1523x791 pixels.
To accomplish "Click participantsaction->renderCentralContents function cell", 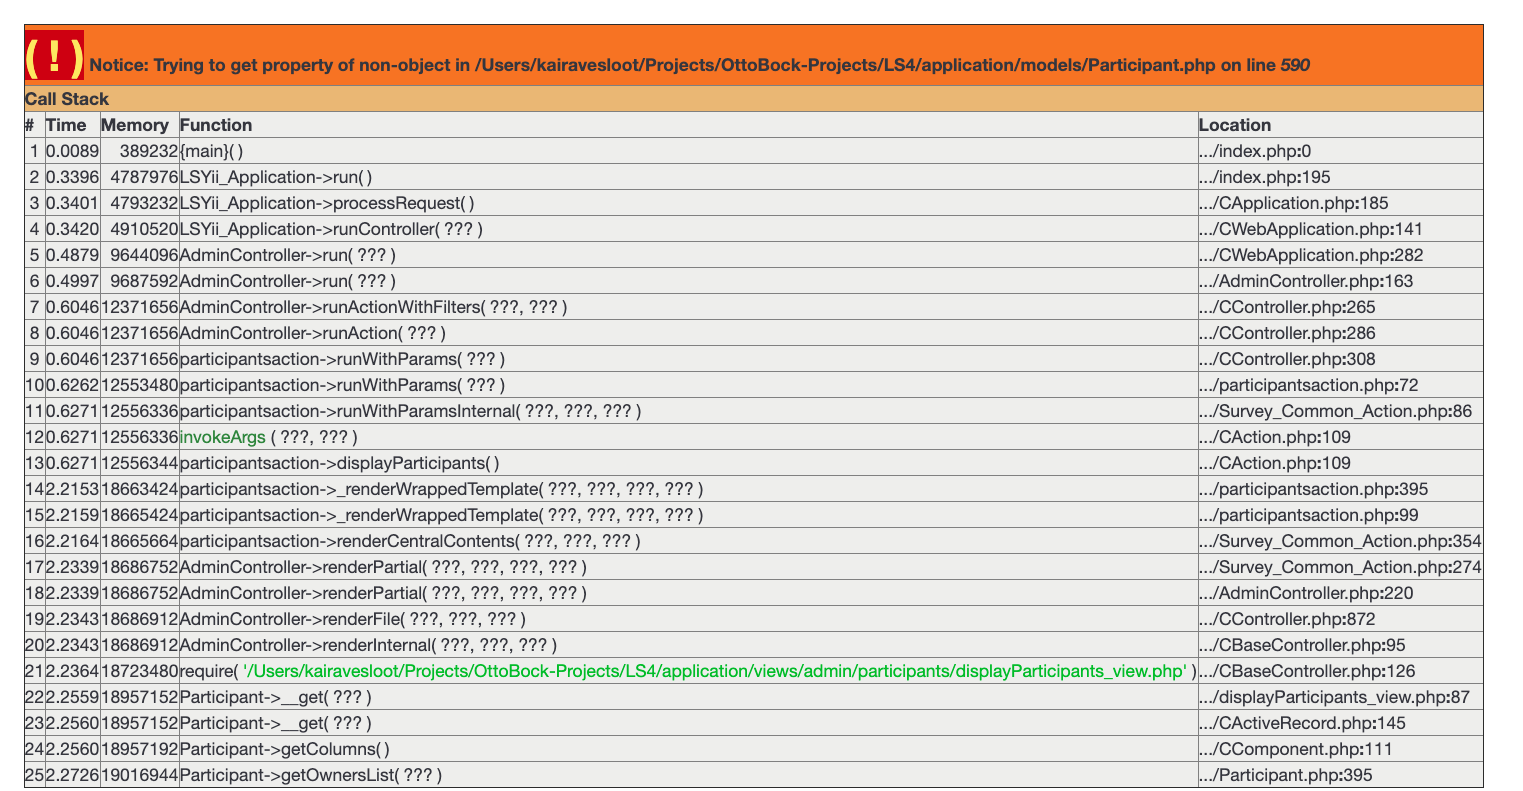I will [409, 541].
